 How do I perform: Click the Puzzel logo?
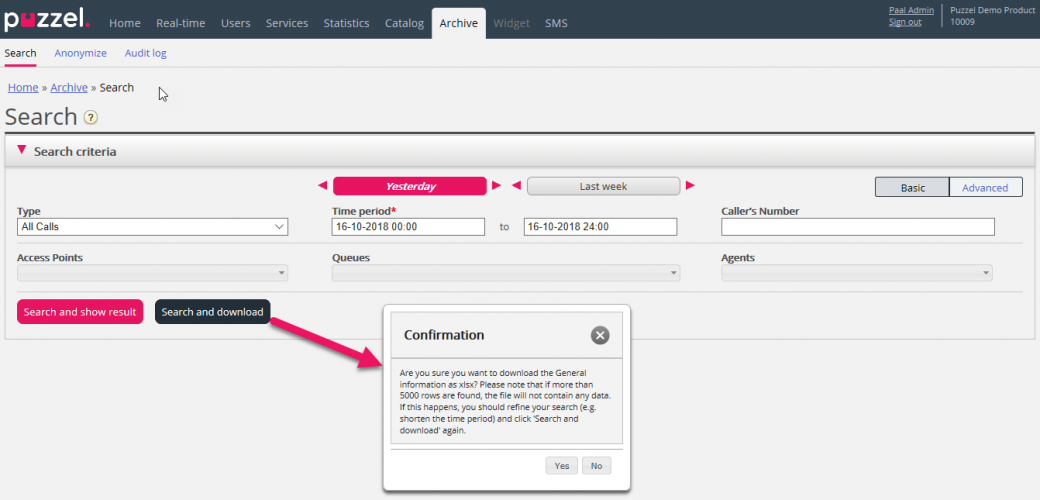click(x=47, y=20)
